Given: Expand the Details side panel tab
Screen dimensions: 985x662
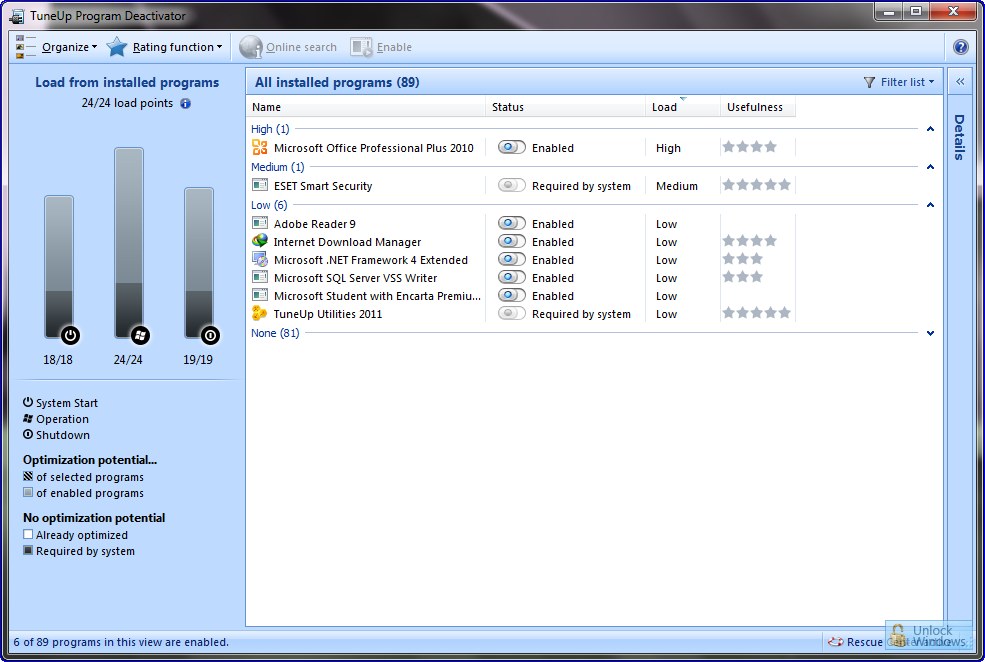Looking at the screenshot, I should pyautogui.click(x=959, y=138).
